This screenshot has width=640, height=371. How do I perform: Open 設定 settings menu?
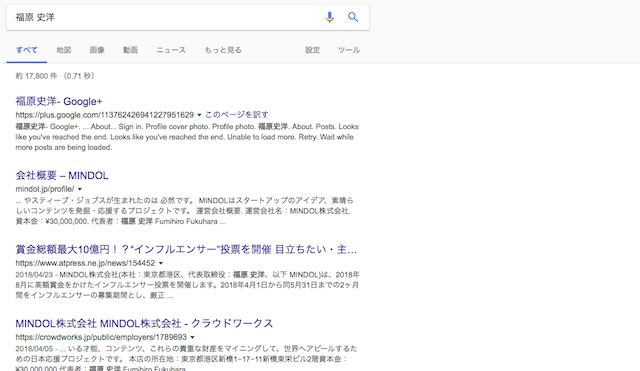click(x=312, y=50)
